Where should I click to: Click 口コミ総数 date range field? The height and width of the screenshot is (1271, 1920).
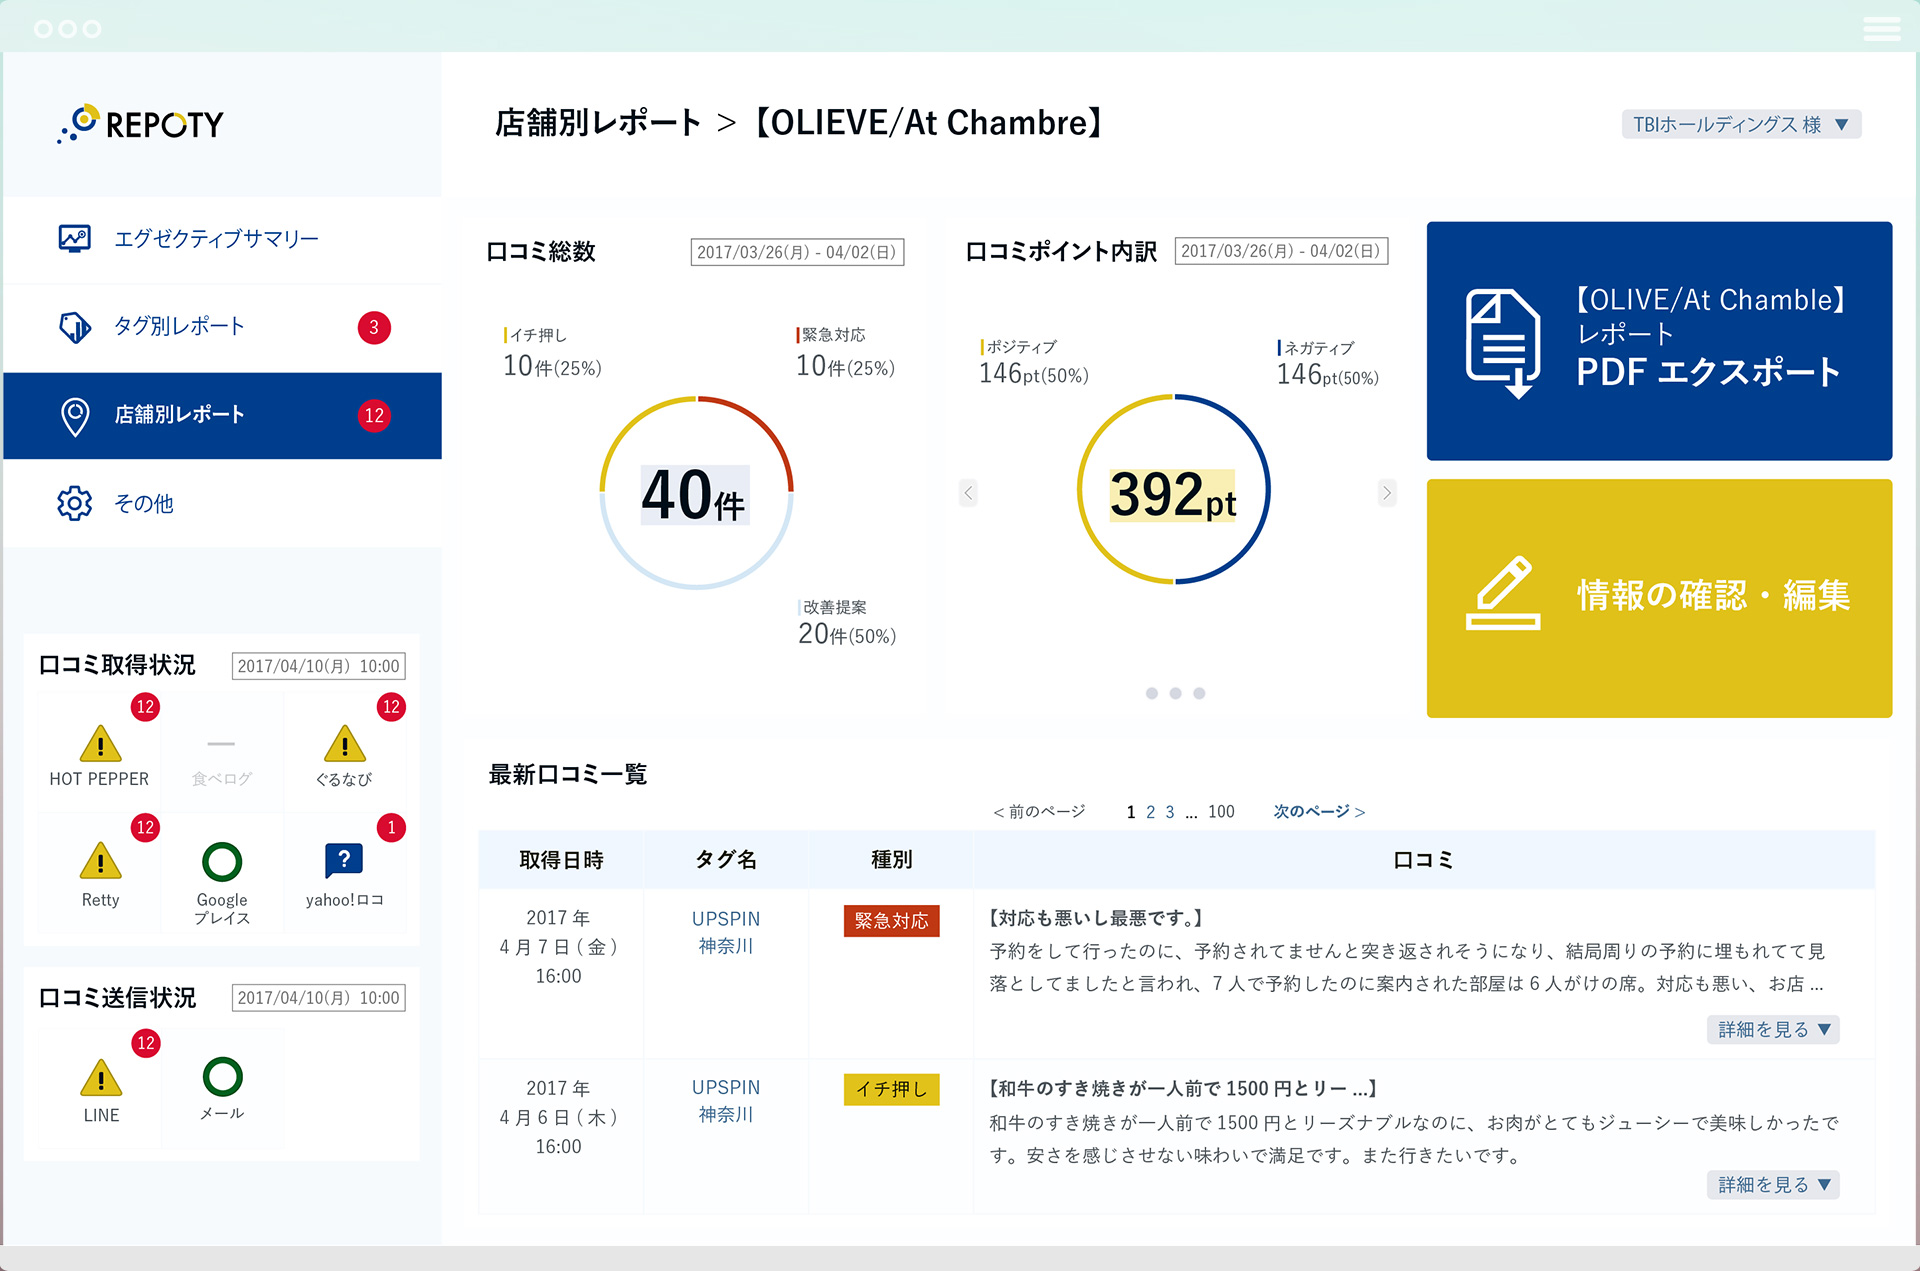(x=797, y=252)
